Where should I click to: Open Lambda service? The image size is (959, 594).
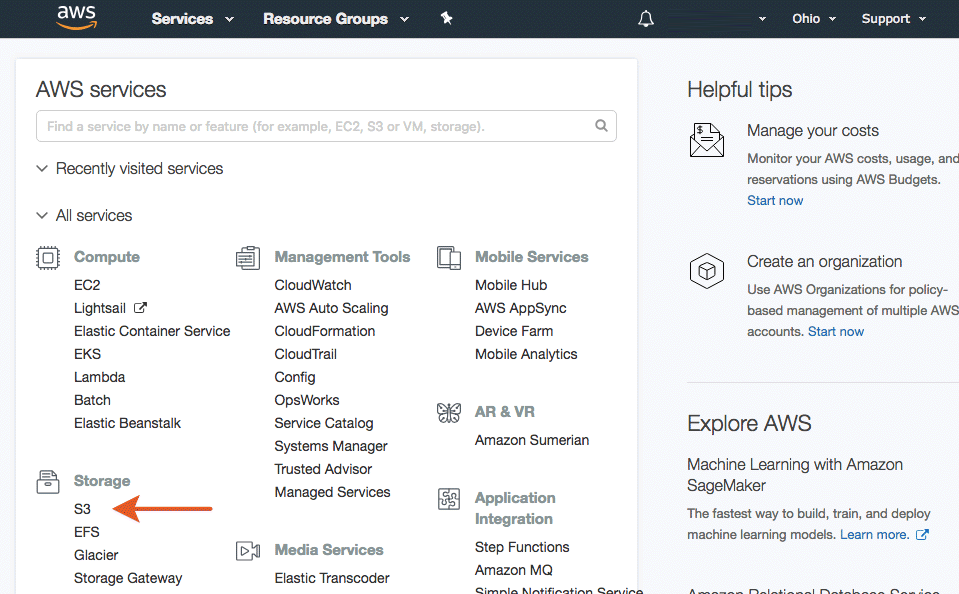100,377
